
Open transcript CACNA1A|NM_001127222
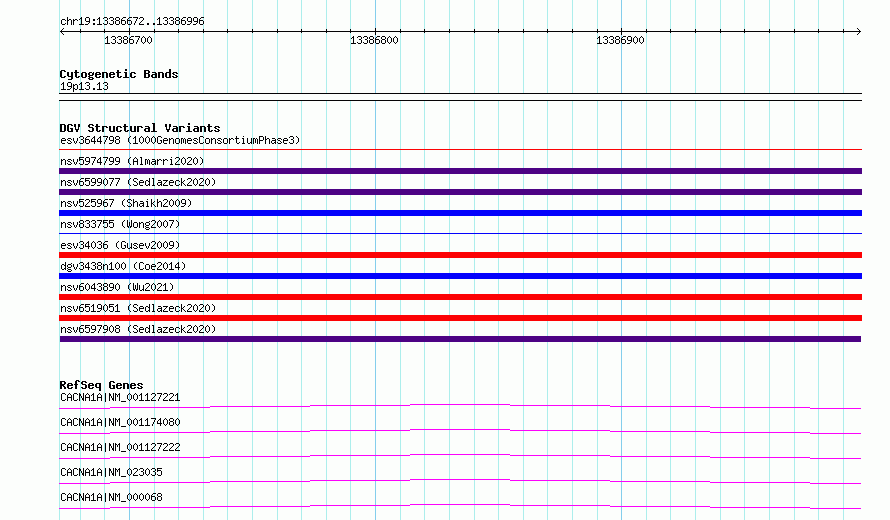120,447
